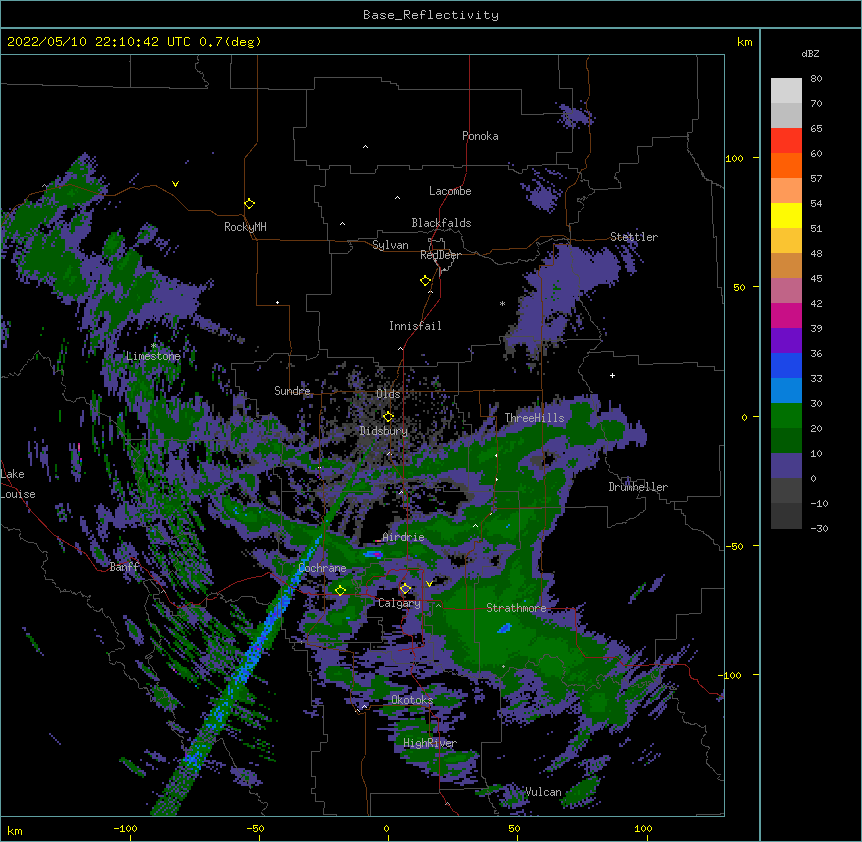This screenshot has height=842, width=862.
Task: Click the yellow V marker northwest of RockyMH
Action: coord(175,184)
